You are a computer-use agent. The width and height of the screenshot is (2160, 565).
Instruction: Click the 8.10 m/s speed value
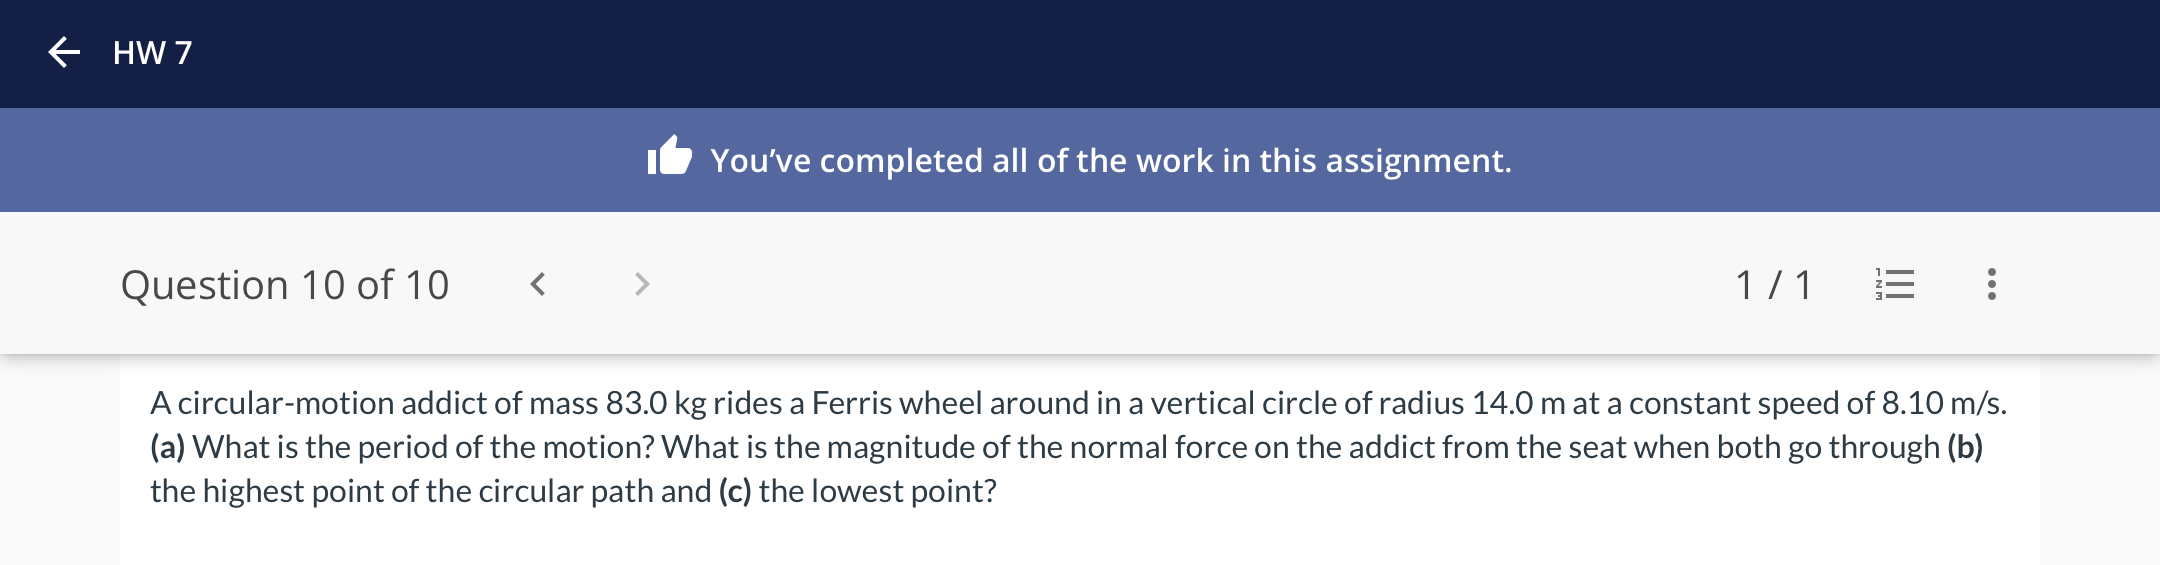tap(1944, 403)
